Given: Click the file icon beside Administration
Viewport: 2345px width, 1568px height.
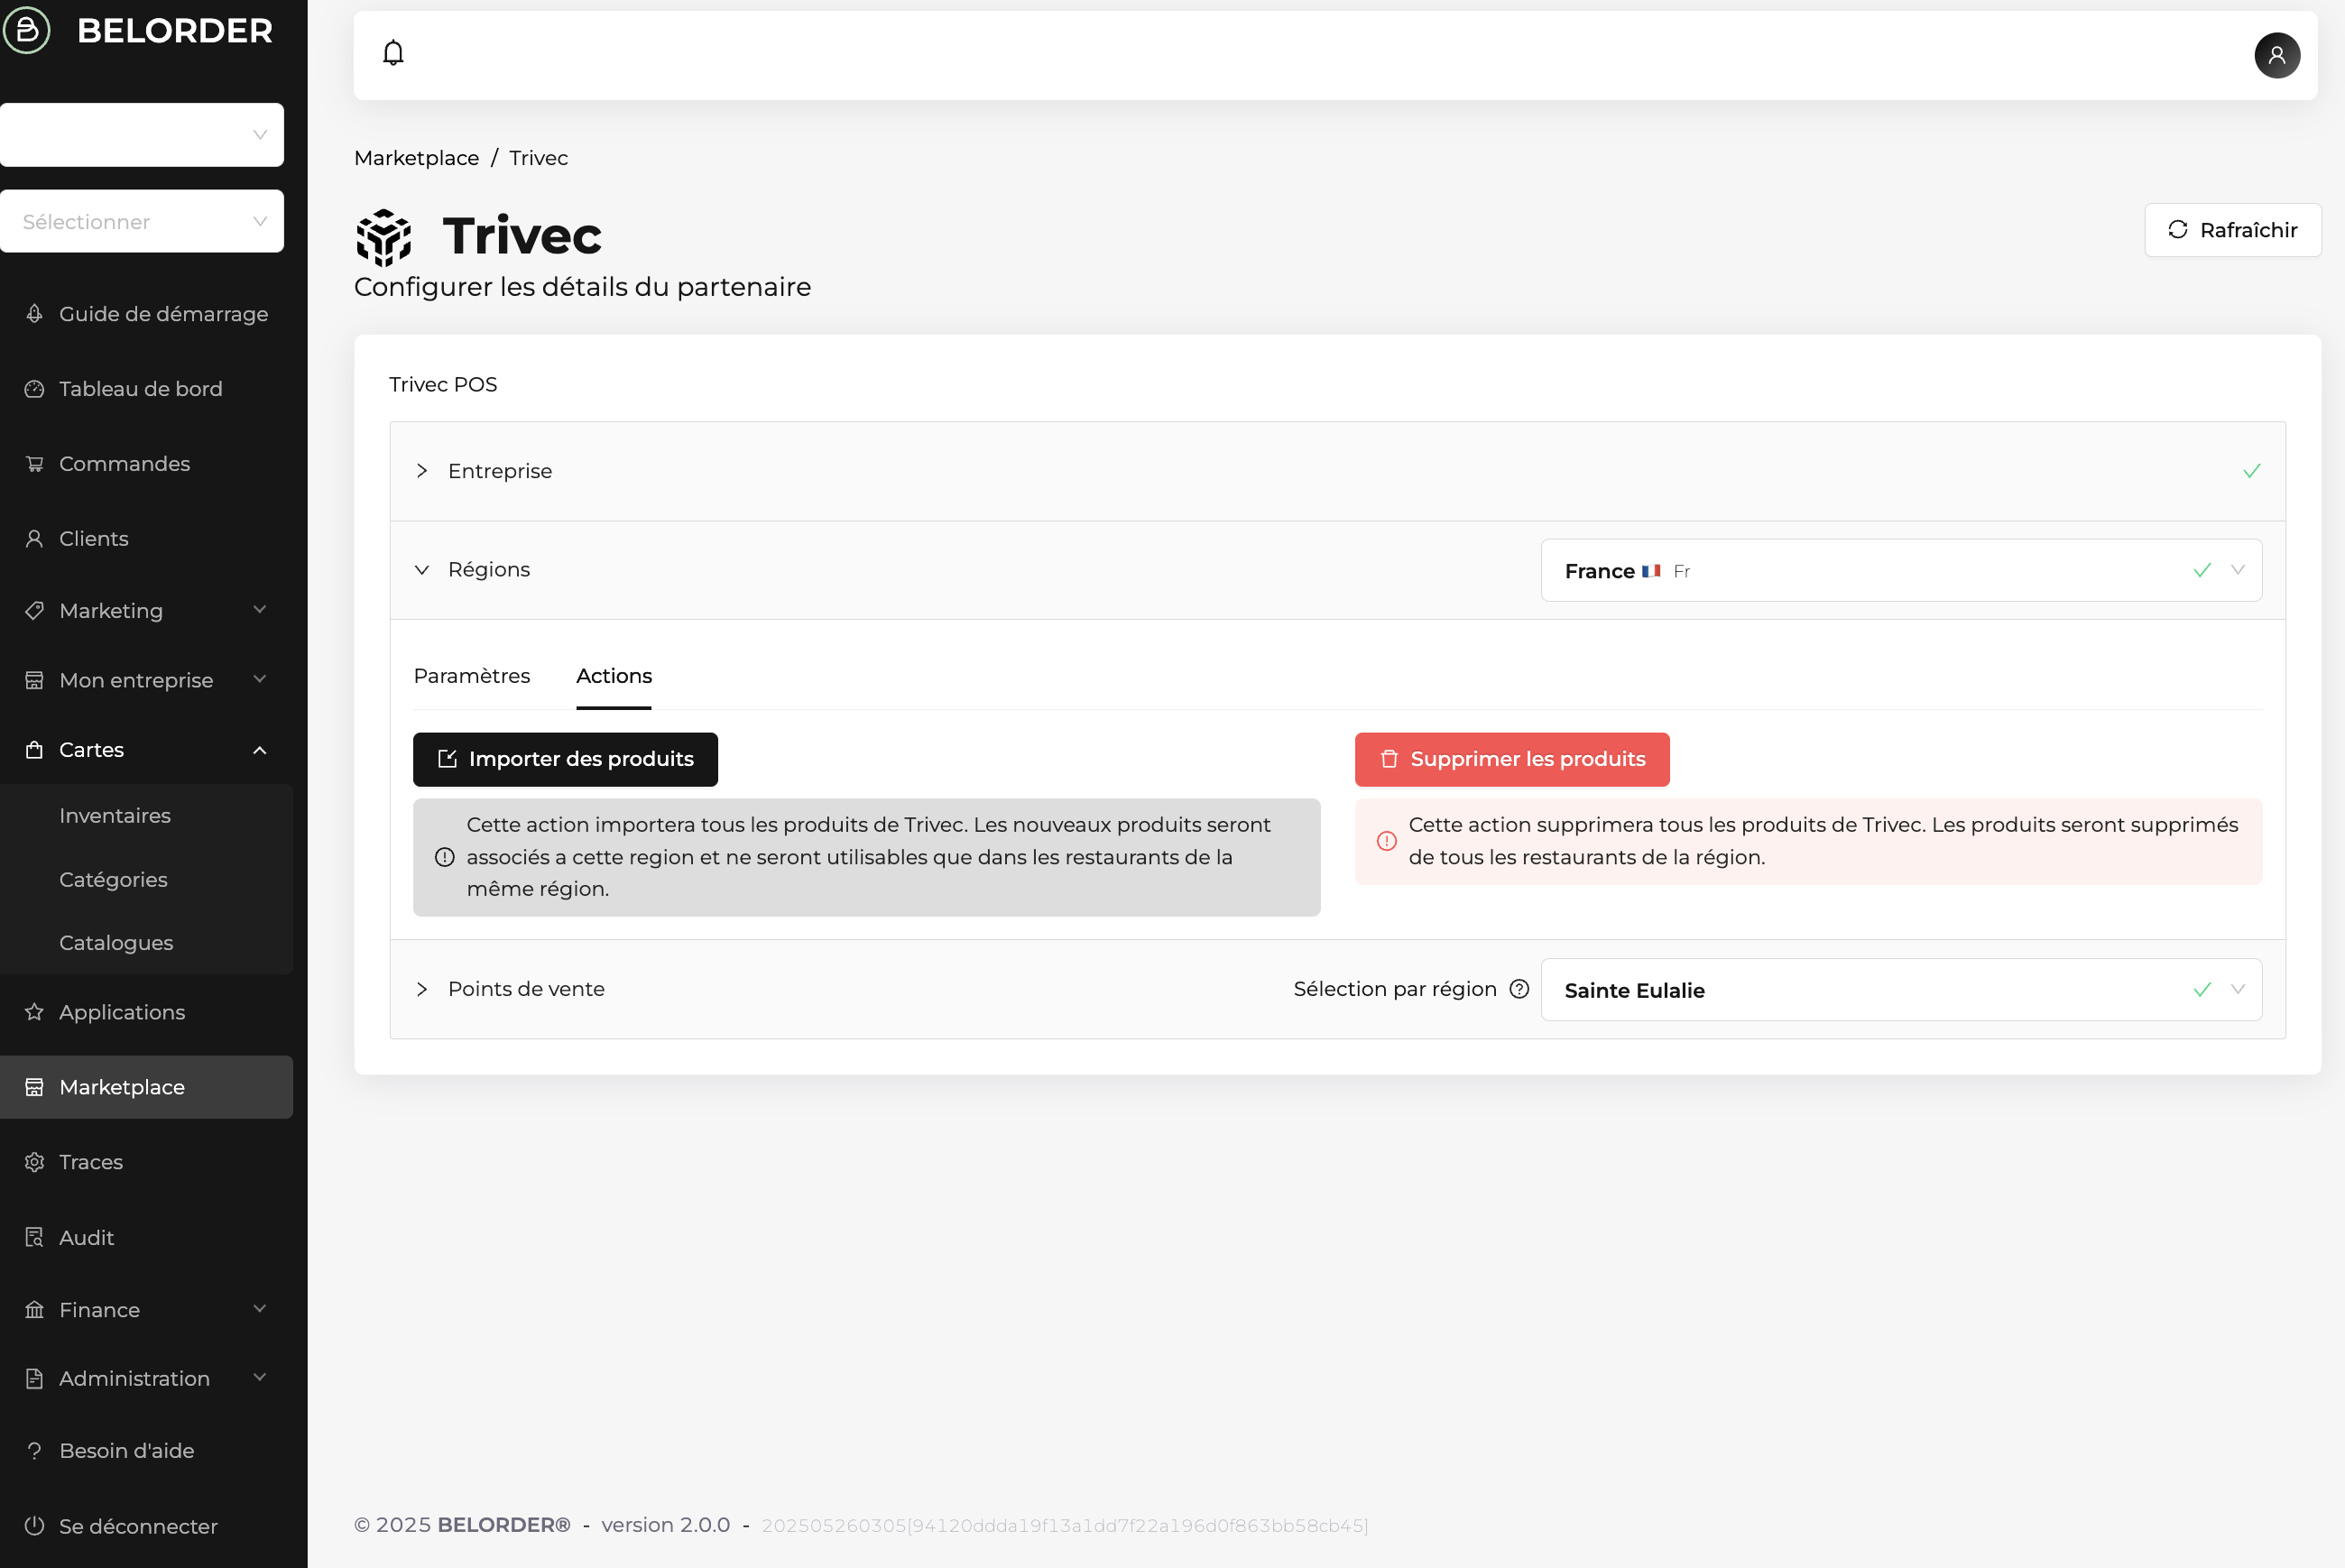Looking at the screenshot, I should pyautogui.click(x=34, y=1379).
